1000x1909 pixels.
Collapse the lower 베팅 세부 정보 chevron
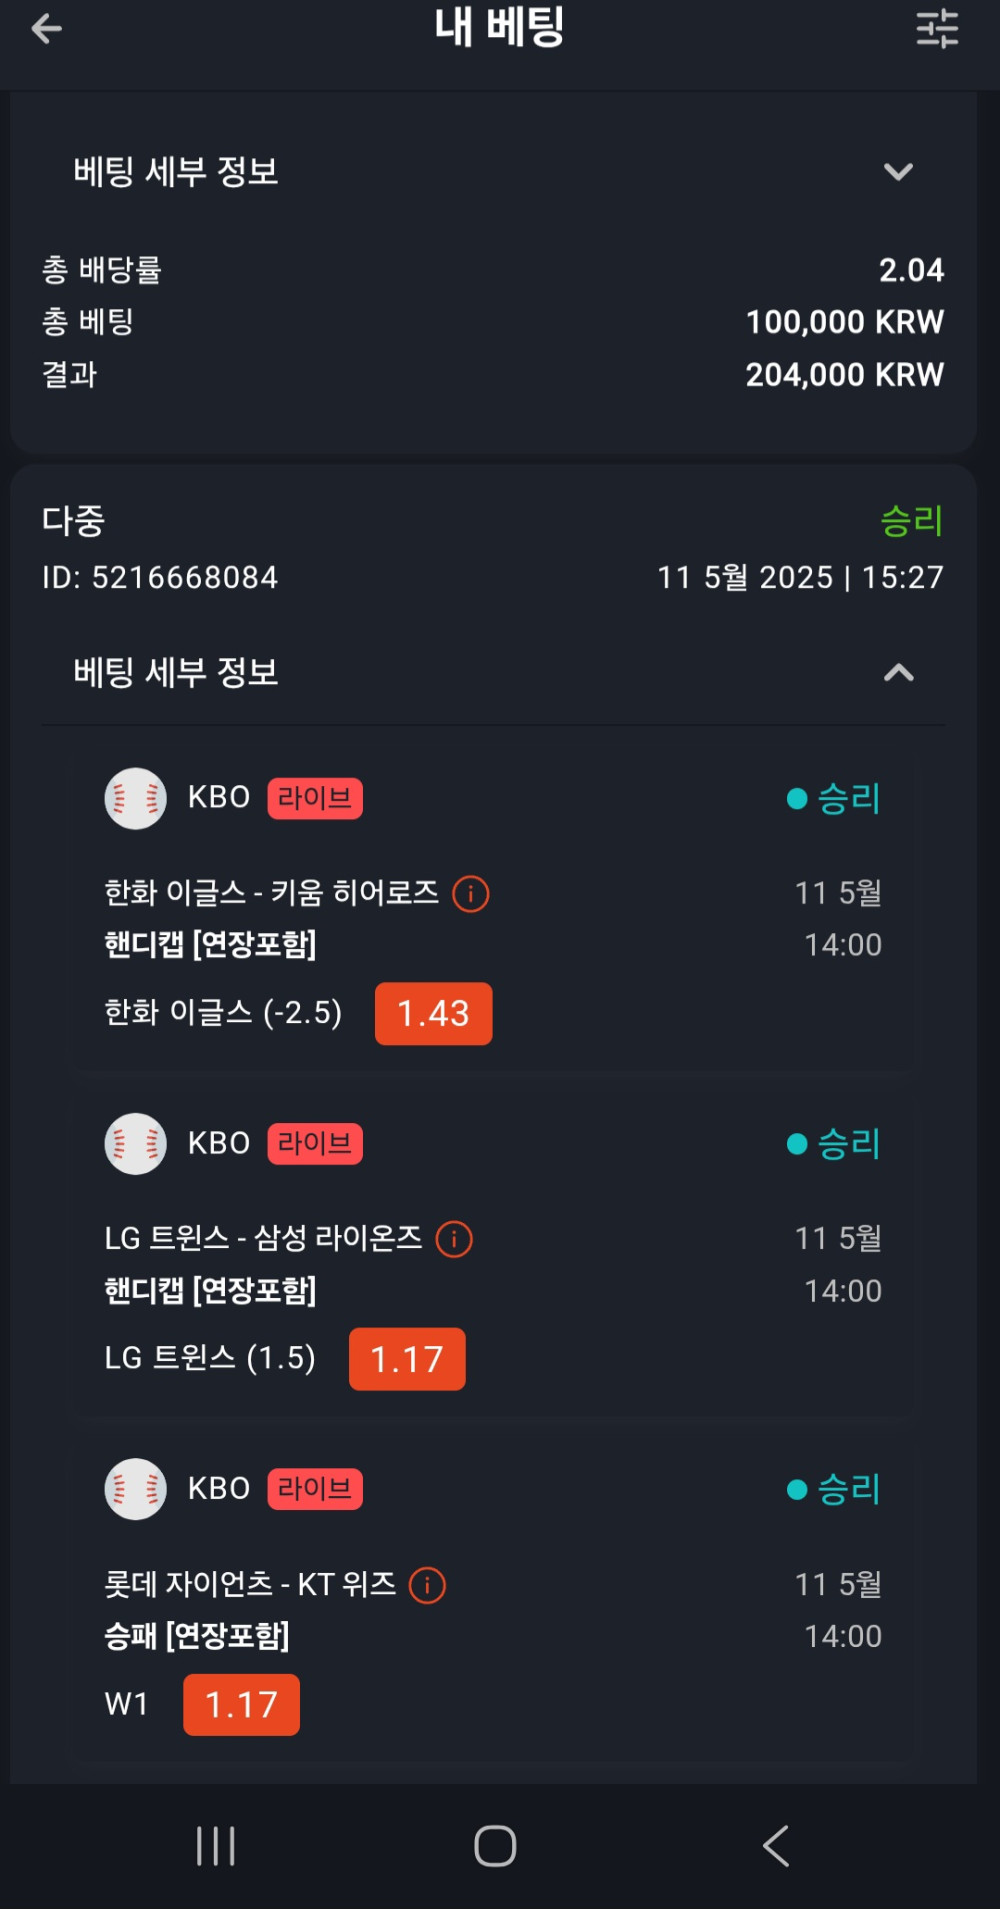(898, 673)
